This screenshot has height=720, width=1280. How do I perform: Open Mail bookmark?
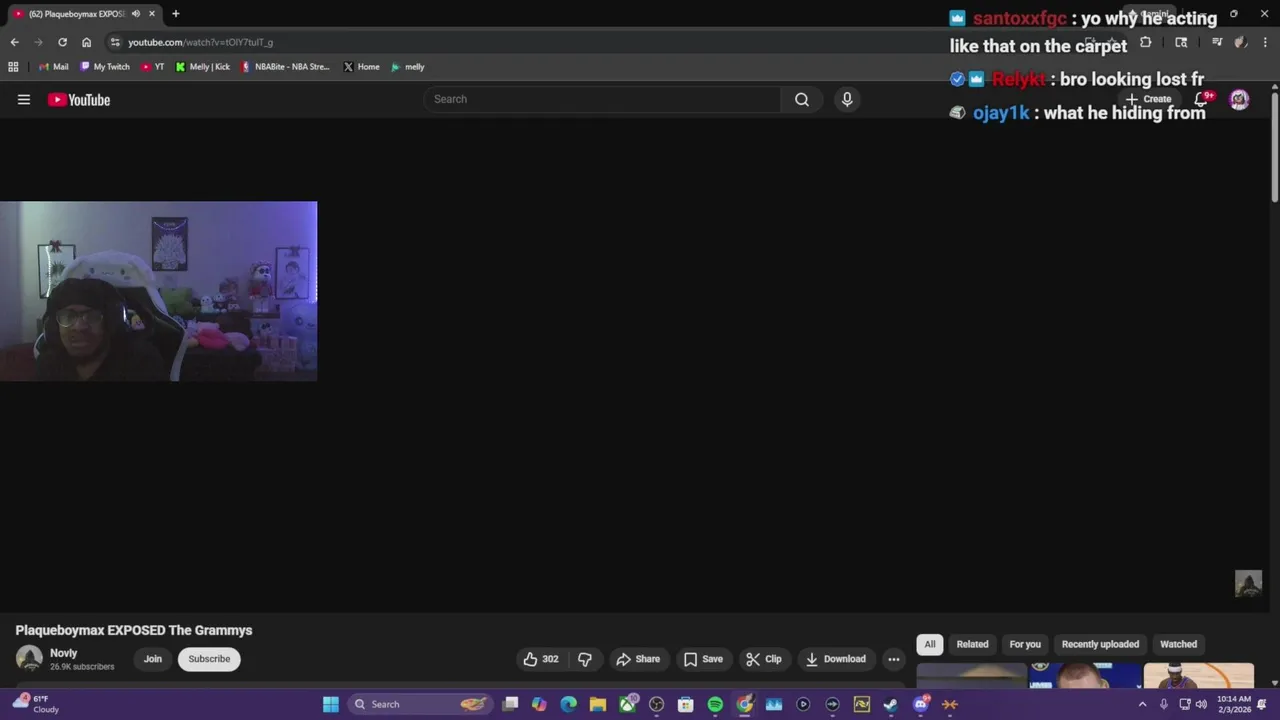coord(54,67)
